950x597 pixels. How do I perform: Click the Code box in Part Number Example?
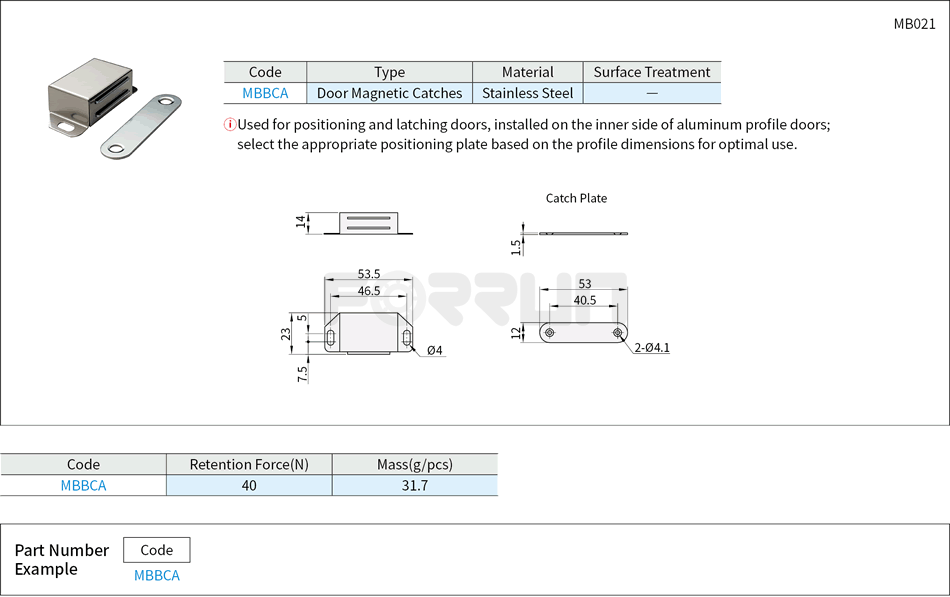[x=156, y=550]
